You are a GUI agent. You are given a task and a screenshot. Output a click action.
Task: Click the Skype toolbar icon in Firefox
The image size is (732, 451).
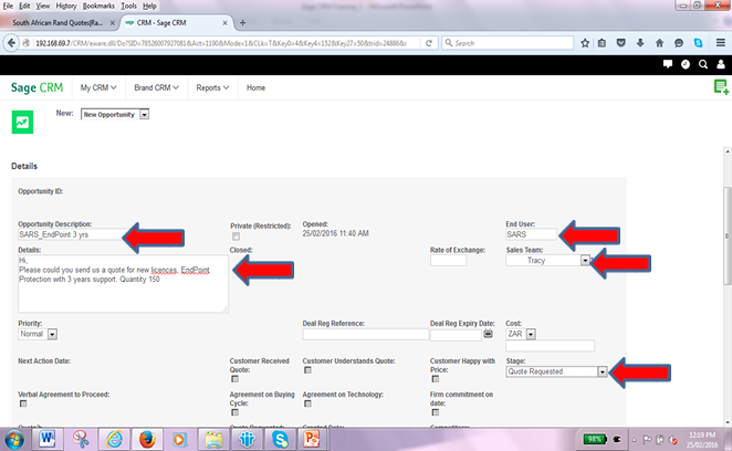pos(698,43)
